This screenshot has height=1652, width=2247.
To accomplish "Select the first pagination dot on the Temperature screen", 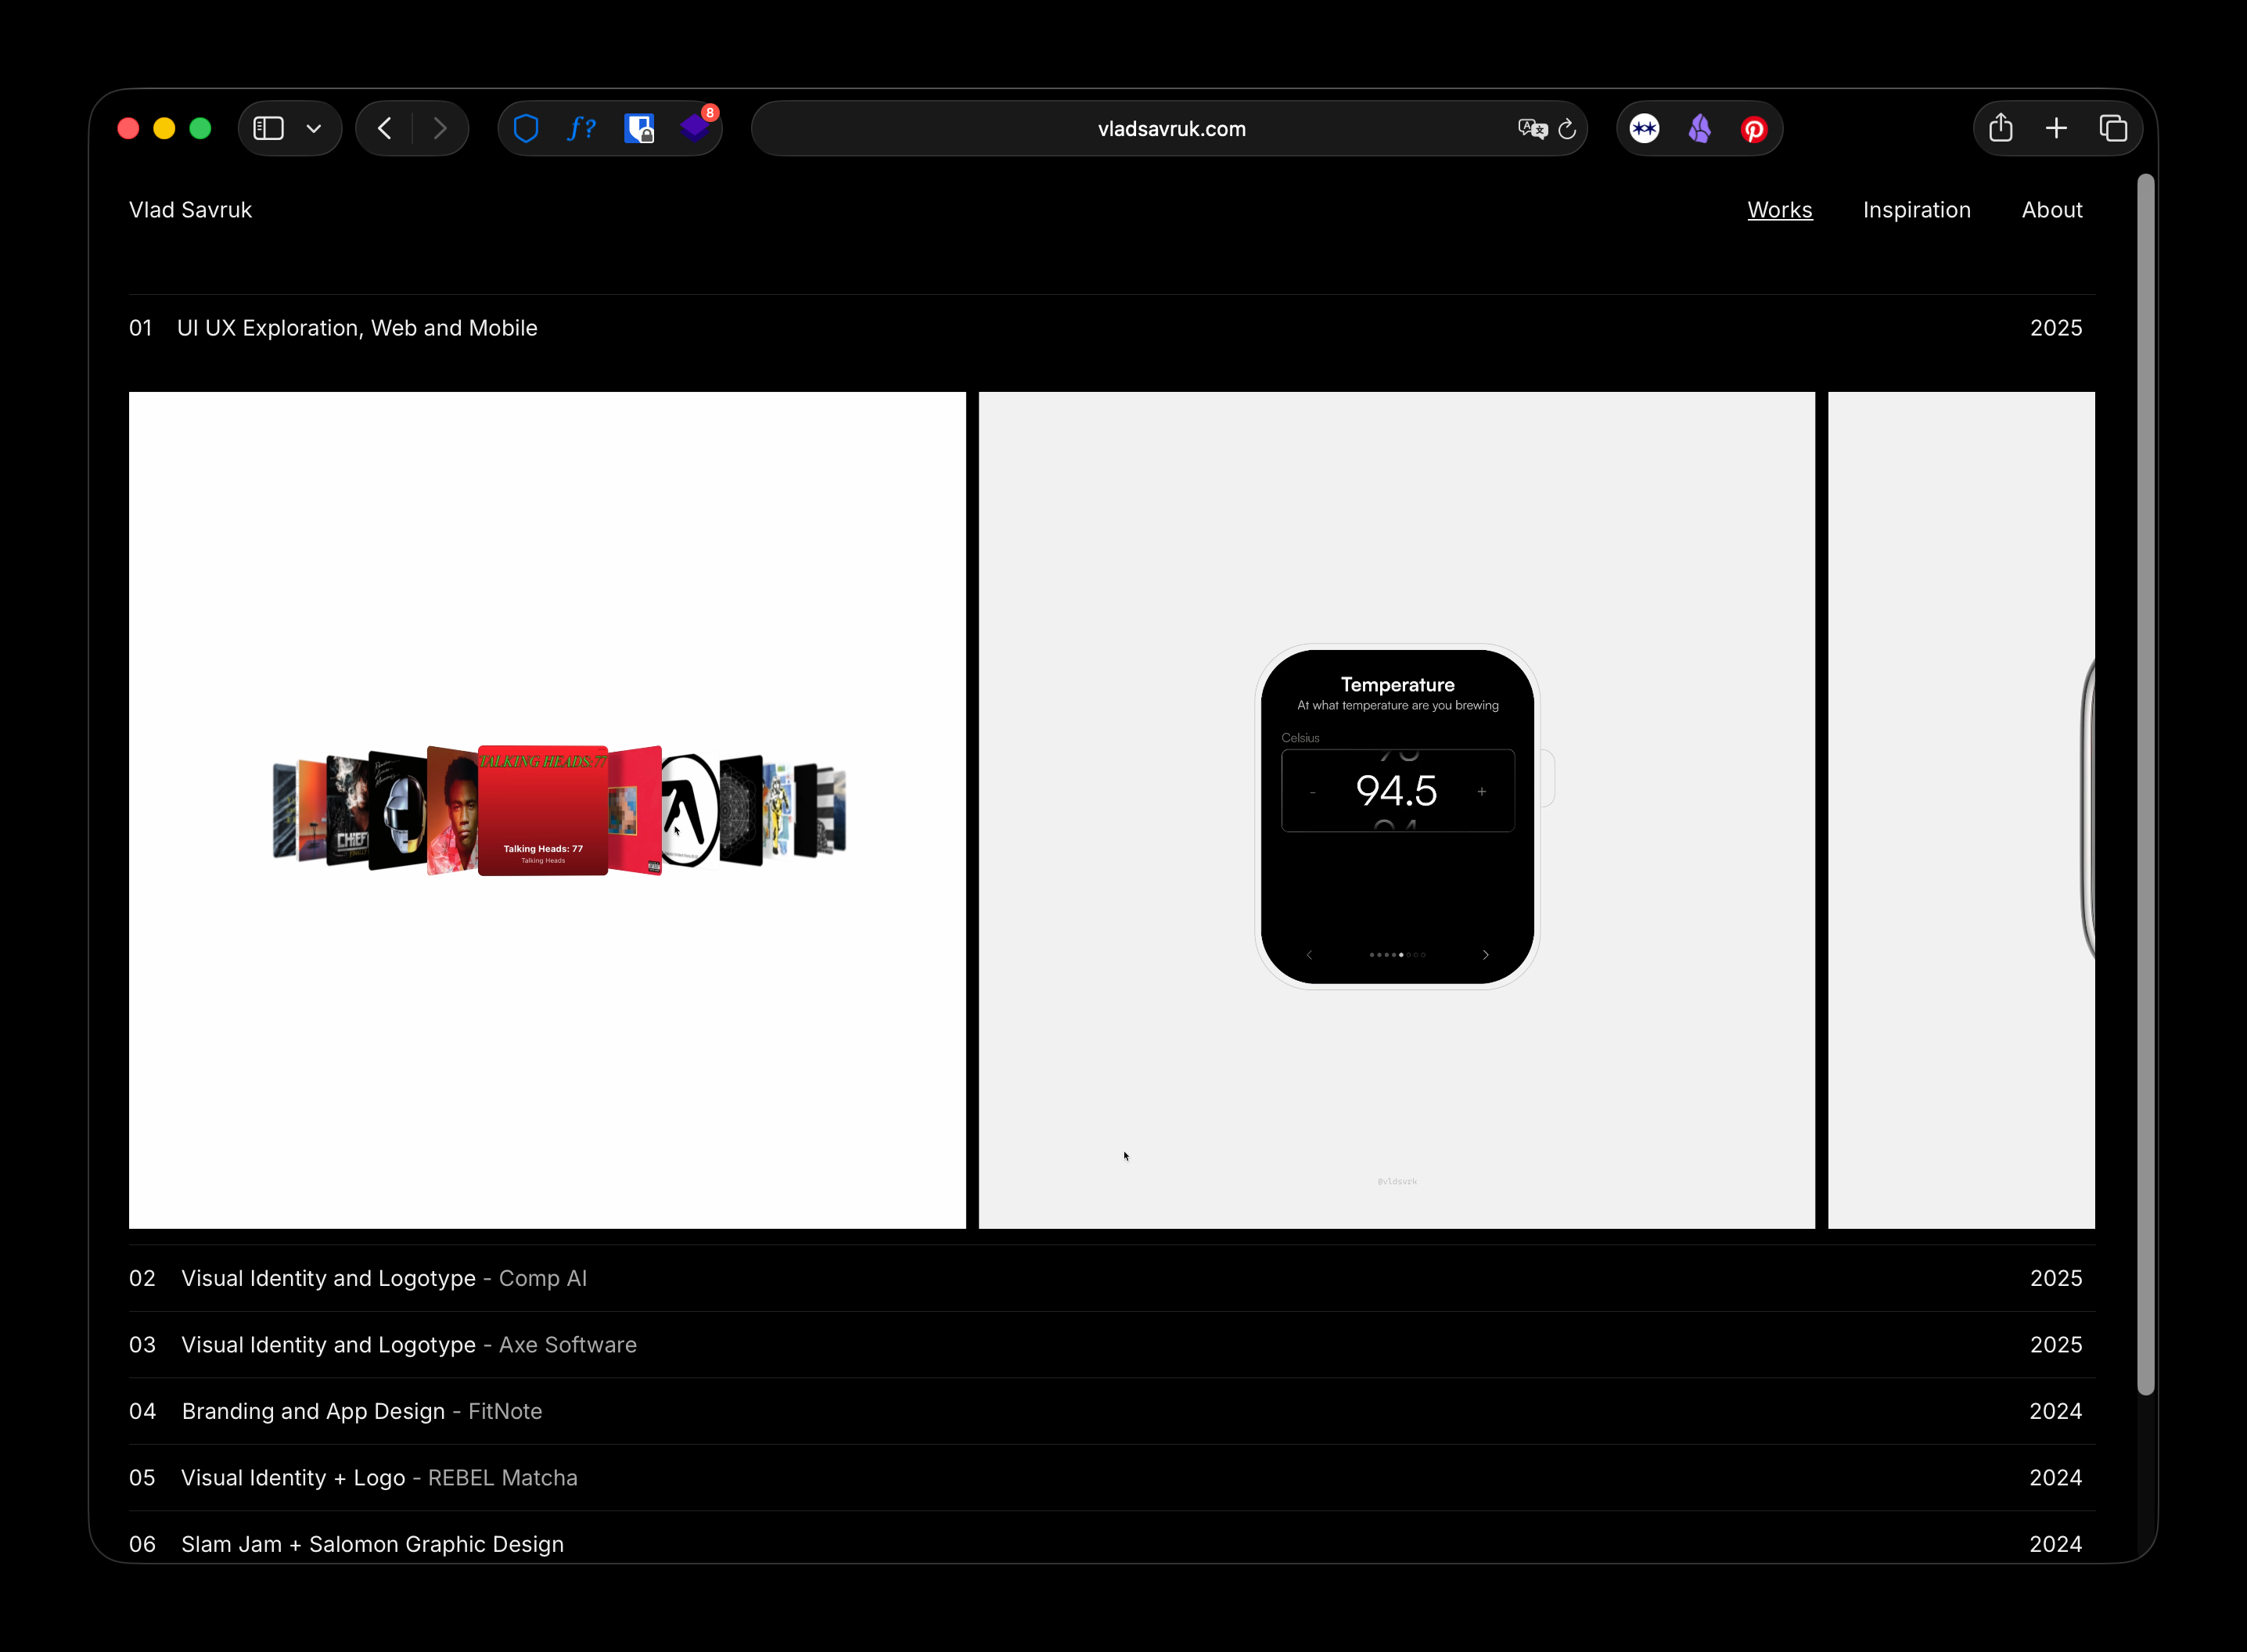I will coord(1372,955).
